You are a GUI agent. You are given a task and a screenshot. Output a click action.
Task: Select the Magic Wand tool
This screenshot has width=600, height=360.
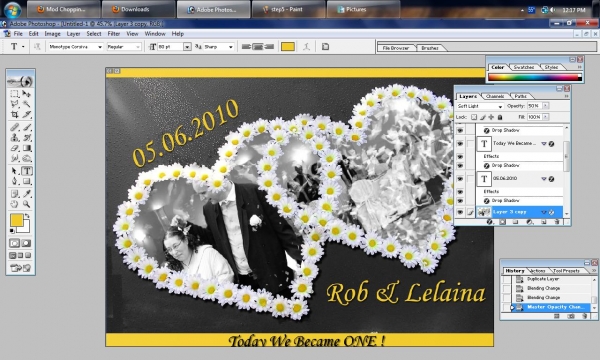click(x=26, y=104)
